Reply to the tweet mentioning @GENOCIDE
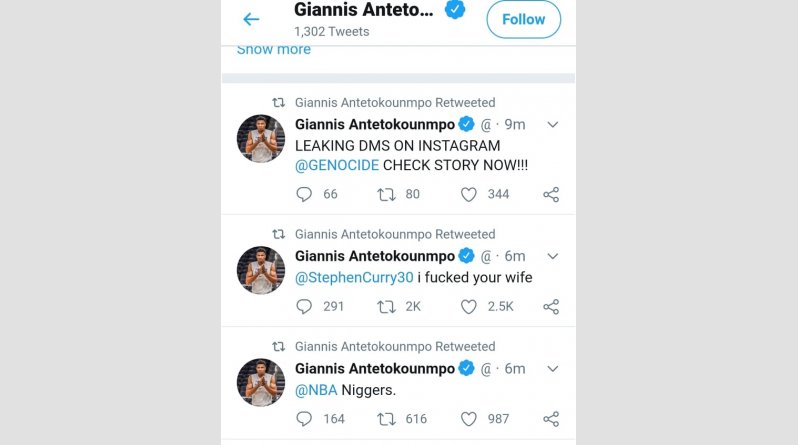This screenshot has height=445, width=798. pos(304,194)
